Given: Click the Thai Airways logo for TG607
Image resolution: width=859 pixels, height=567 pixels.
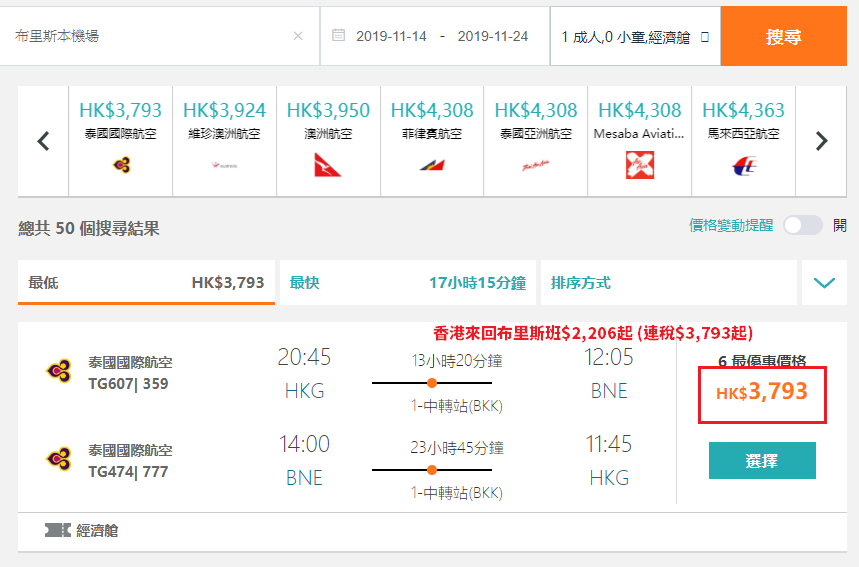Looking at the screenshot, I should (59, 371).
